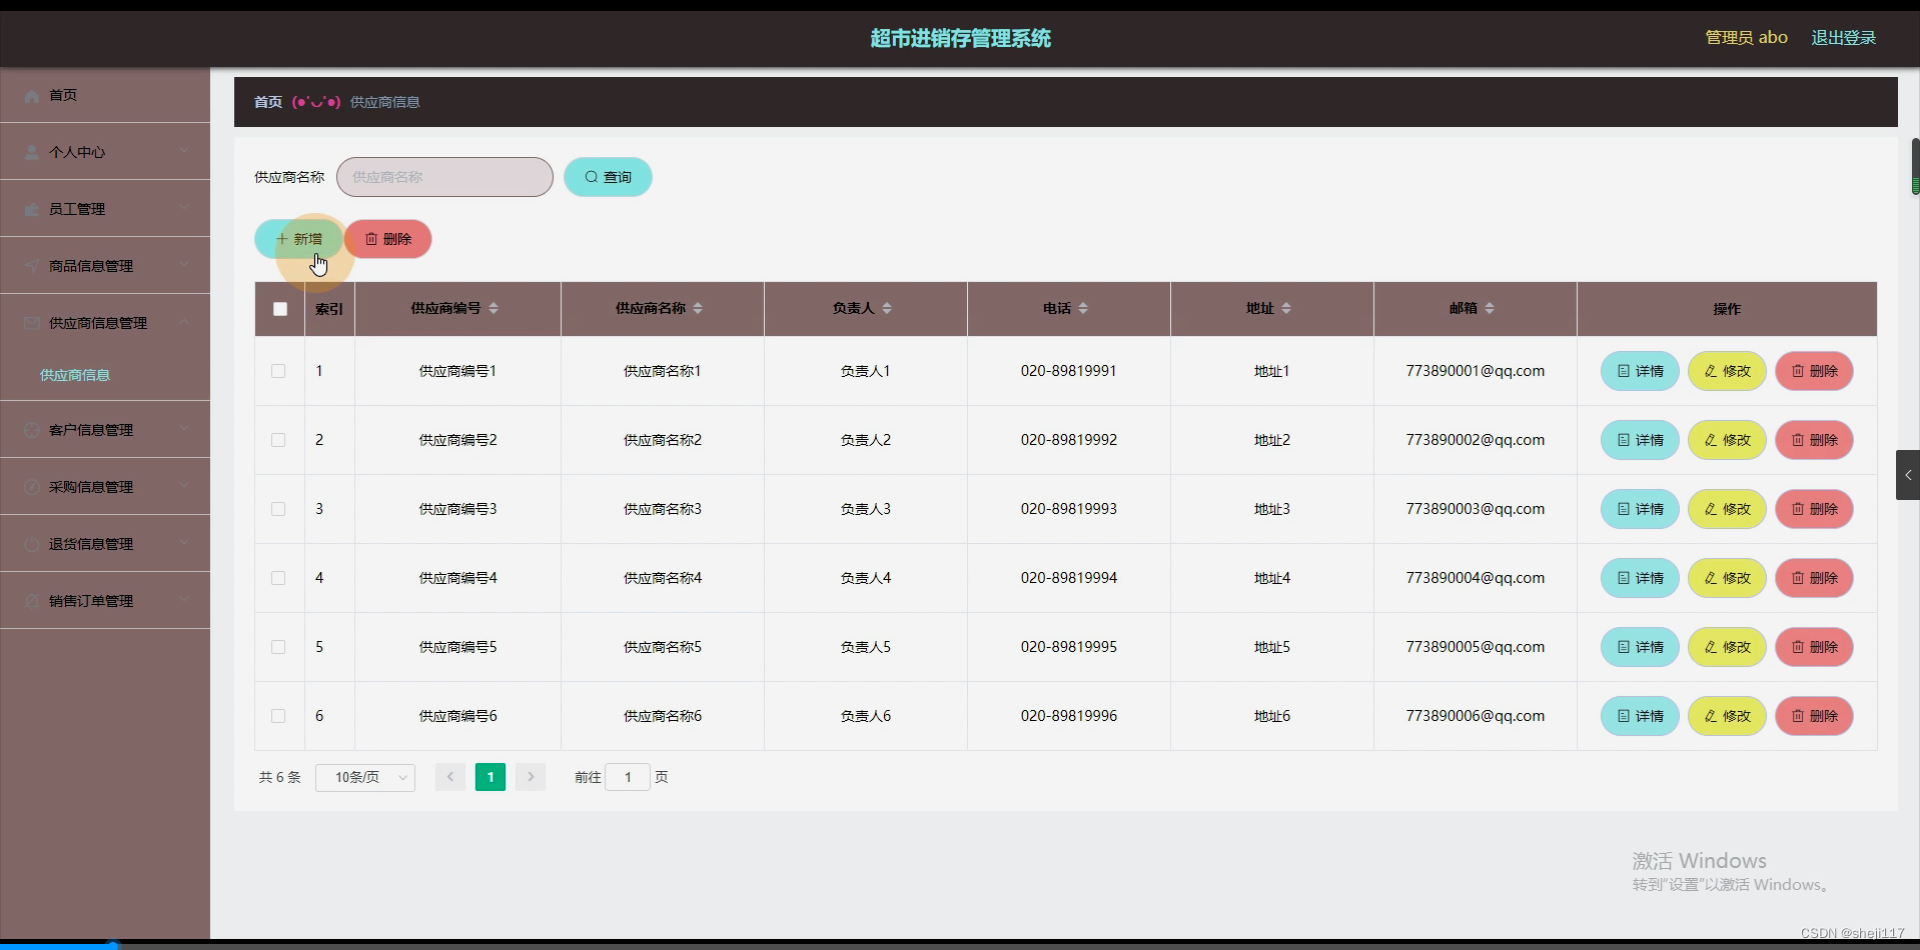Expand the 客户信息管理 menu chevron
Image resolution: width=1920 pixels, height=950 pixels.
(185, 429)
